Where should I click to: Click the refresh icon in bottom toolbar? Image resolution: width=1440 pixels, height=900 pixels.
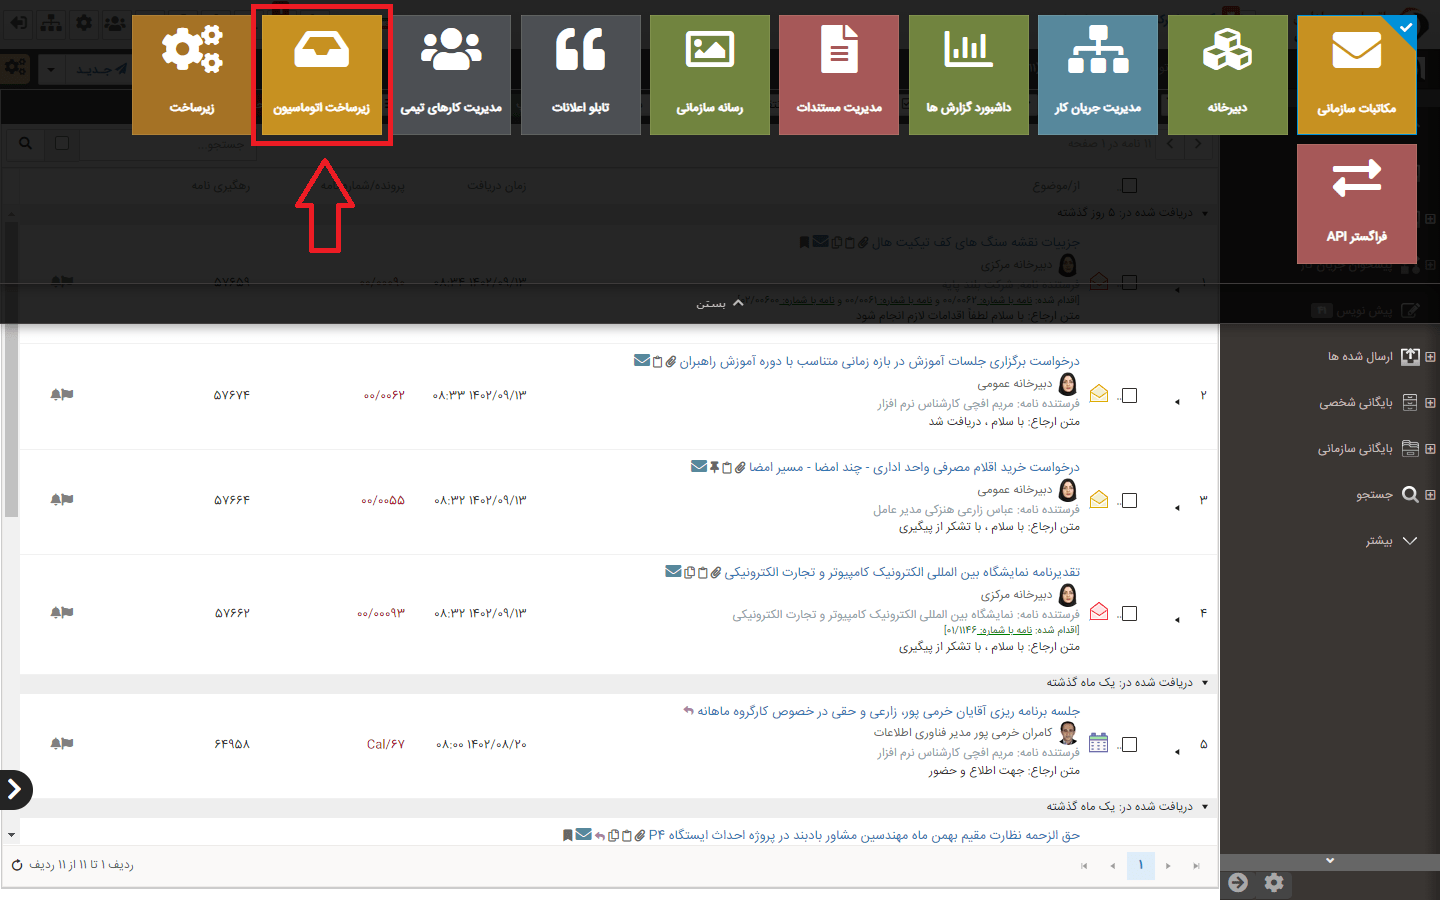coord(18,866)
